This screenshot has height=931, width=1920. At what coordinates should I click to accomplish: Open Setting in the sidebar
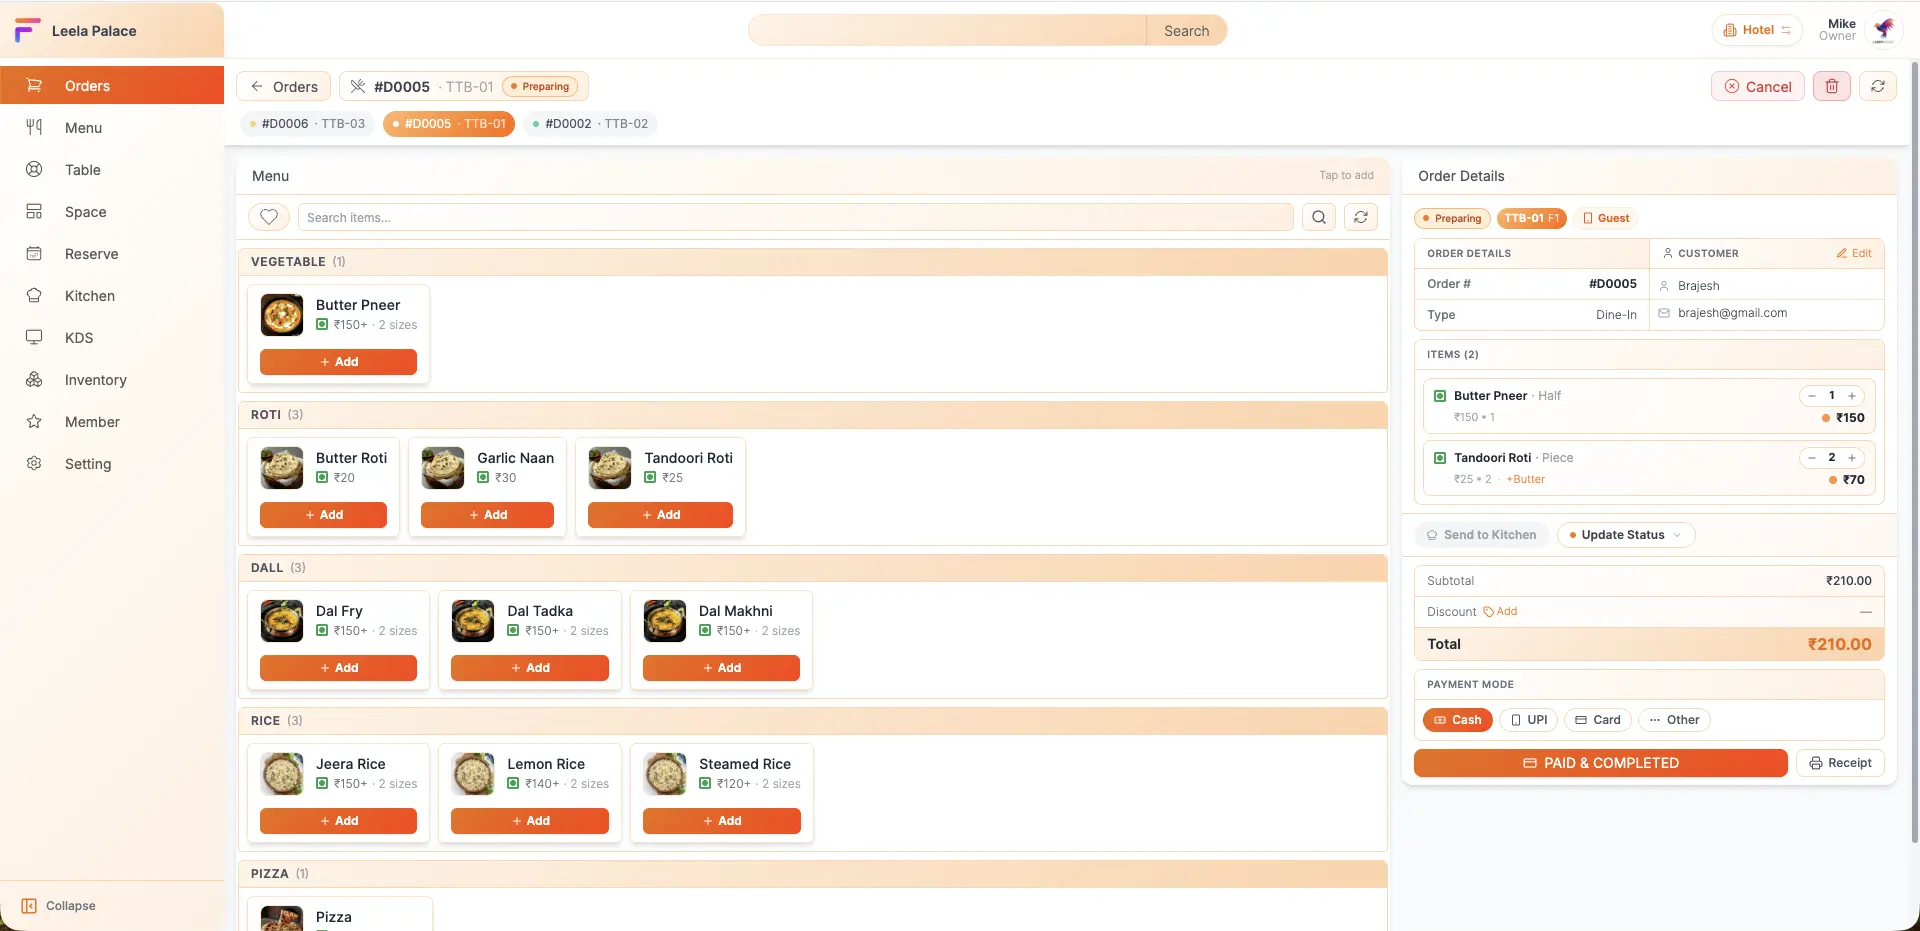click(x=112, y=463)
